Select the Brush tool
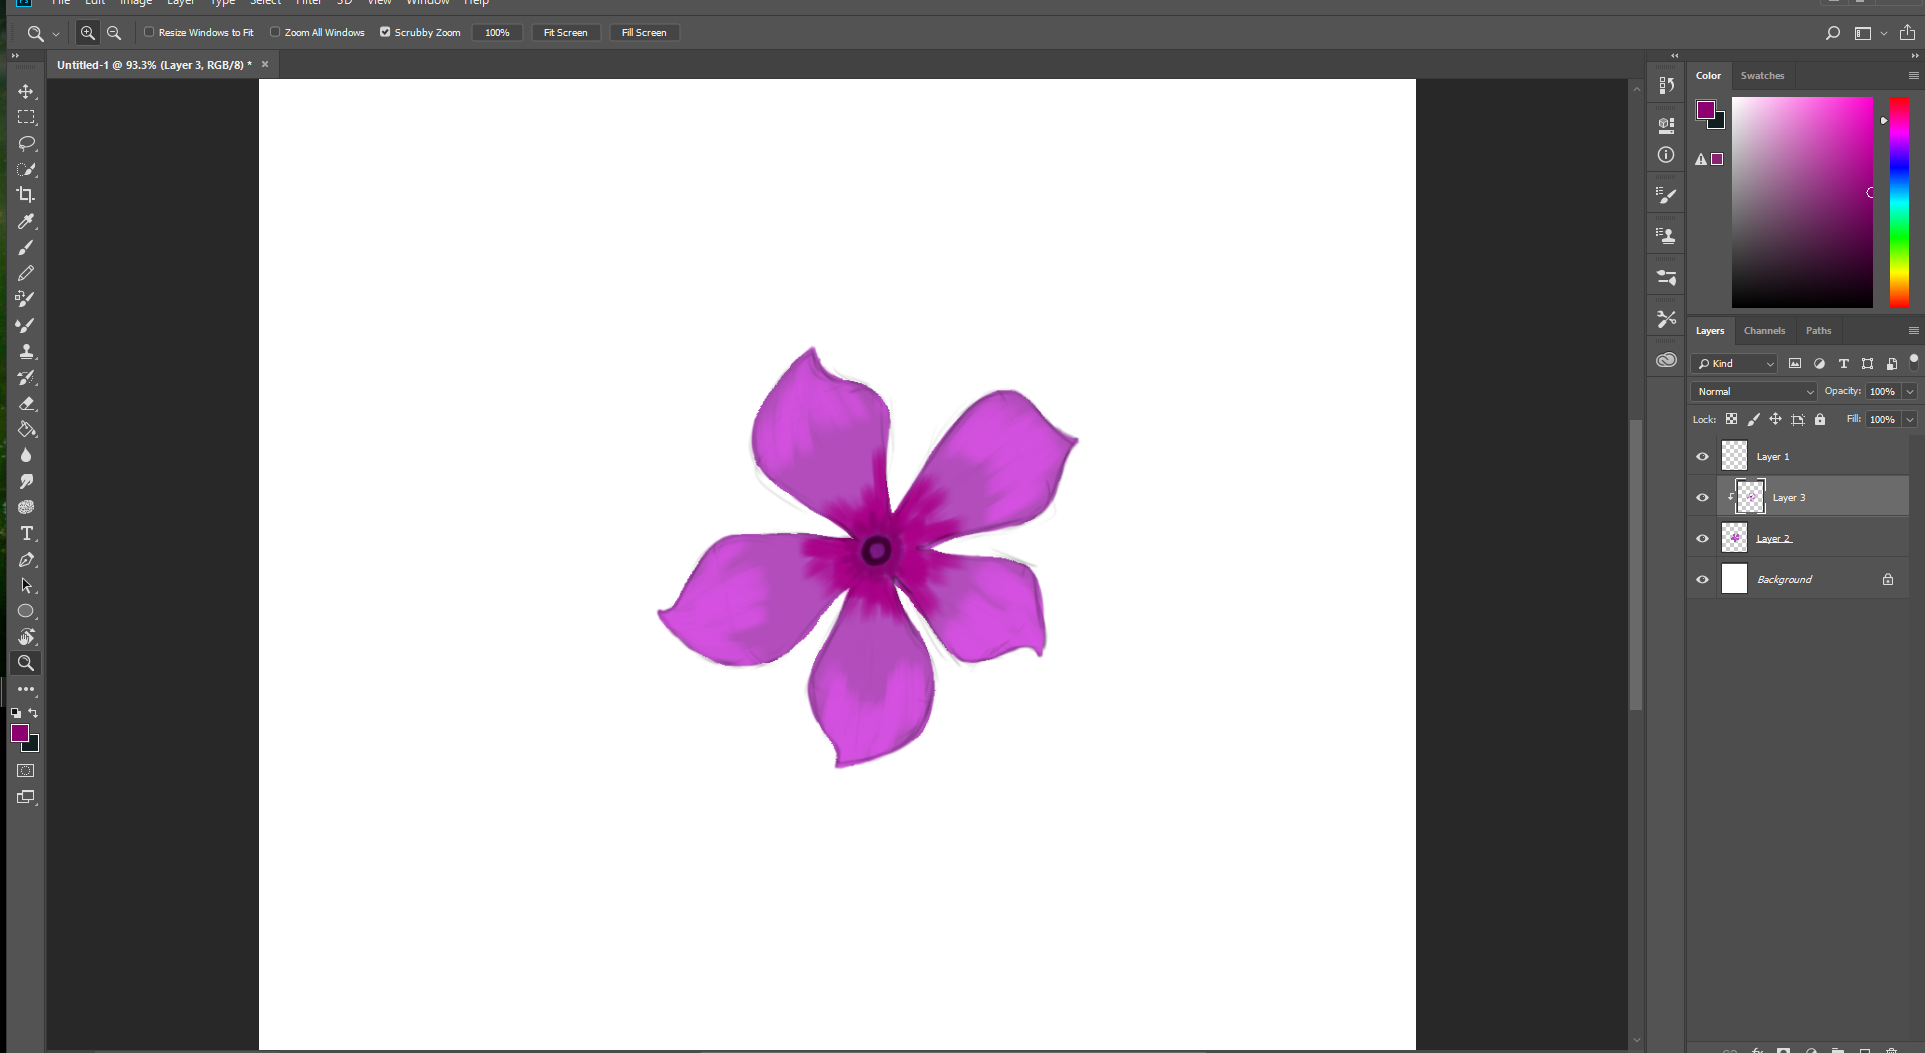Viewport: 1925px width, 1053px height. 26,247
